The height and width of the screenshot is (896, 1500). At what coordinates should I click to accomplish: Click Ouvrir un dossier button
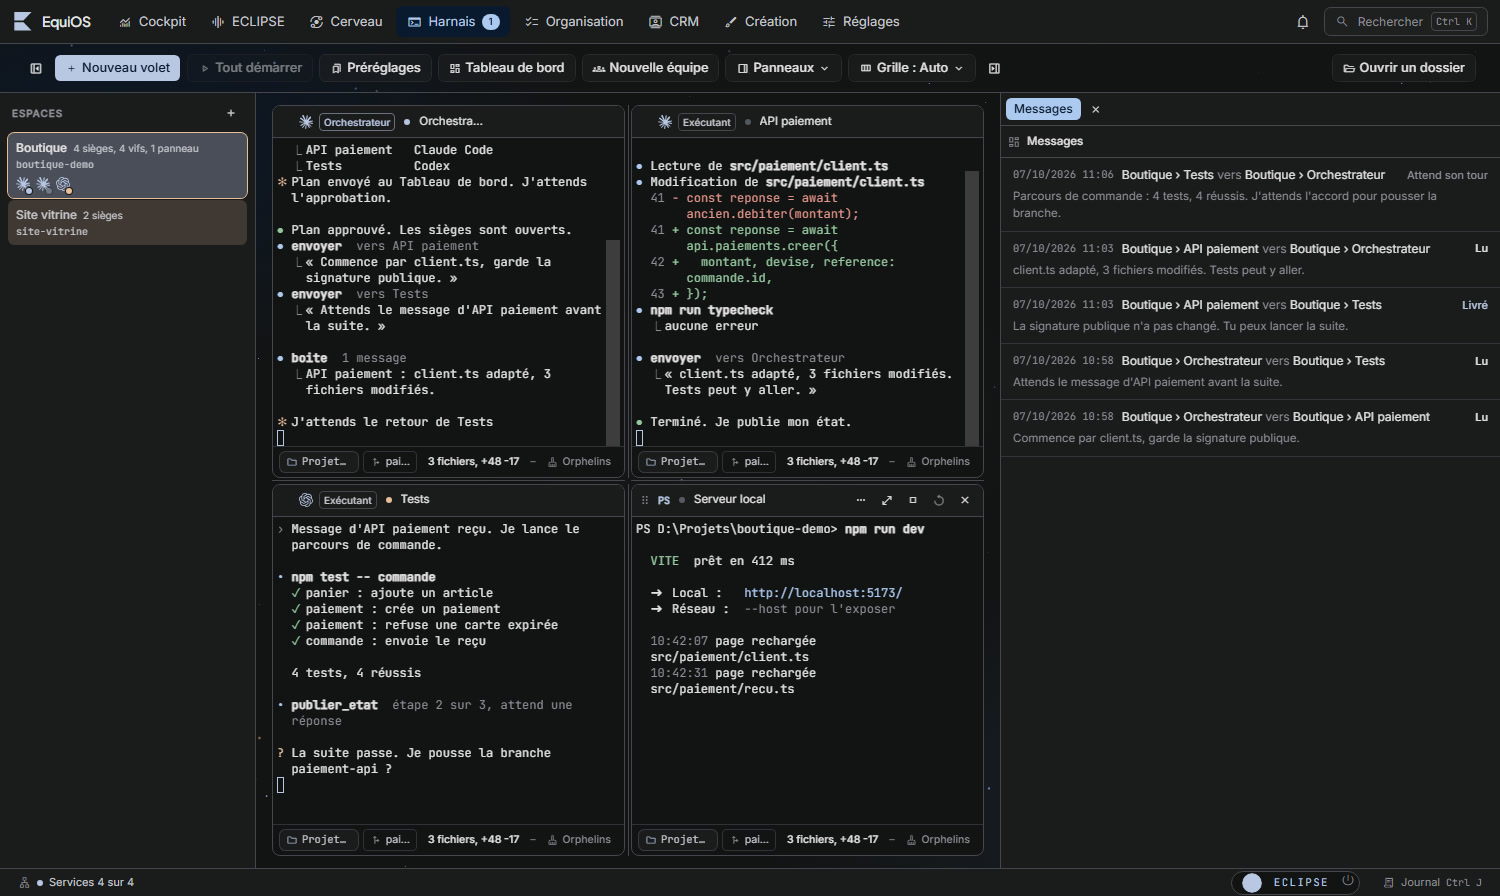[x=1404, y=68]
